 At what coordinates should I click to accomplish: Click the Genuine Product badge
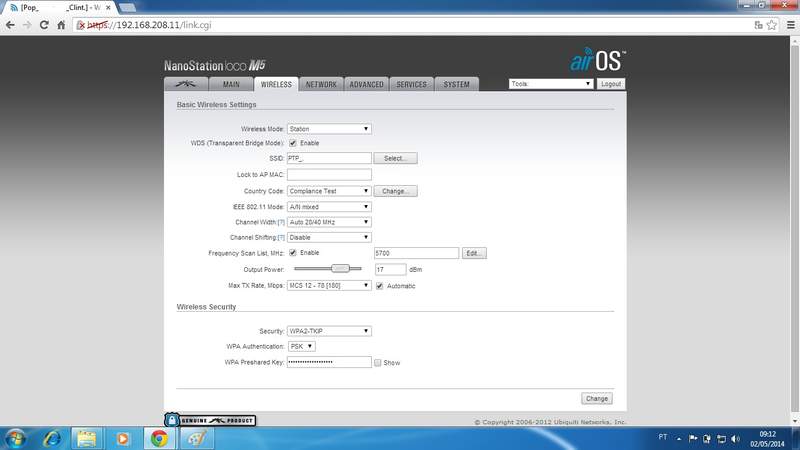coord(210,420)
